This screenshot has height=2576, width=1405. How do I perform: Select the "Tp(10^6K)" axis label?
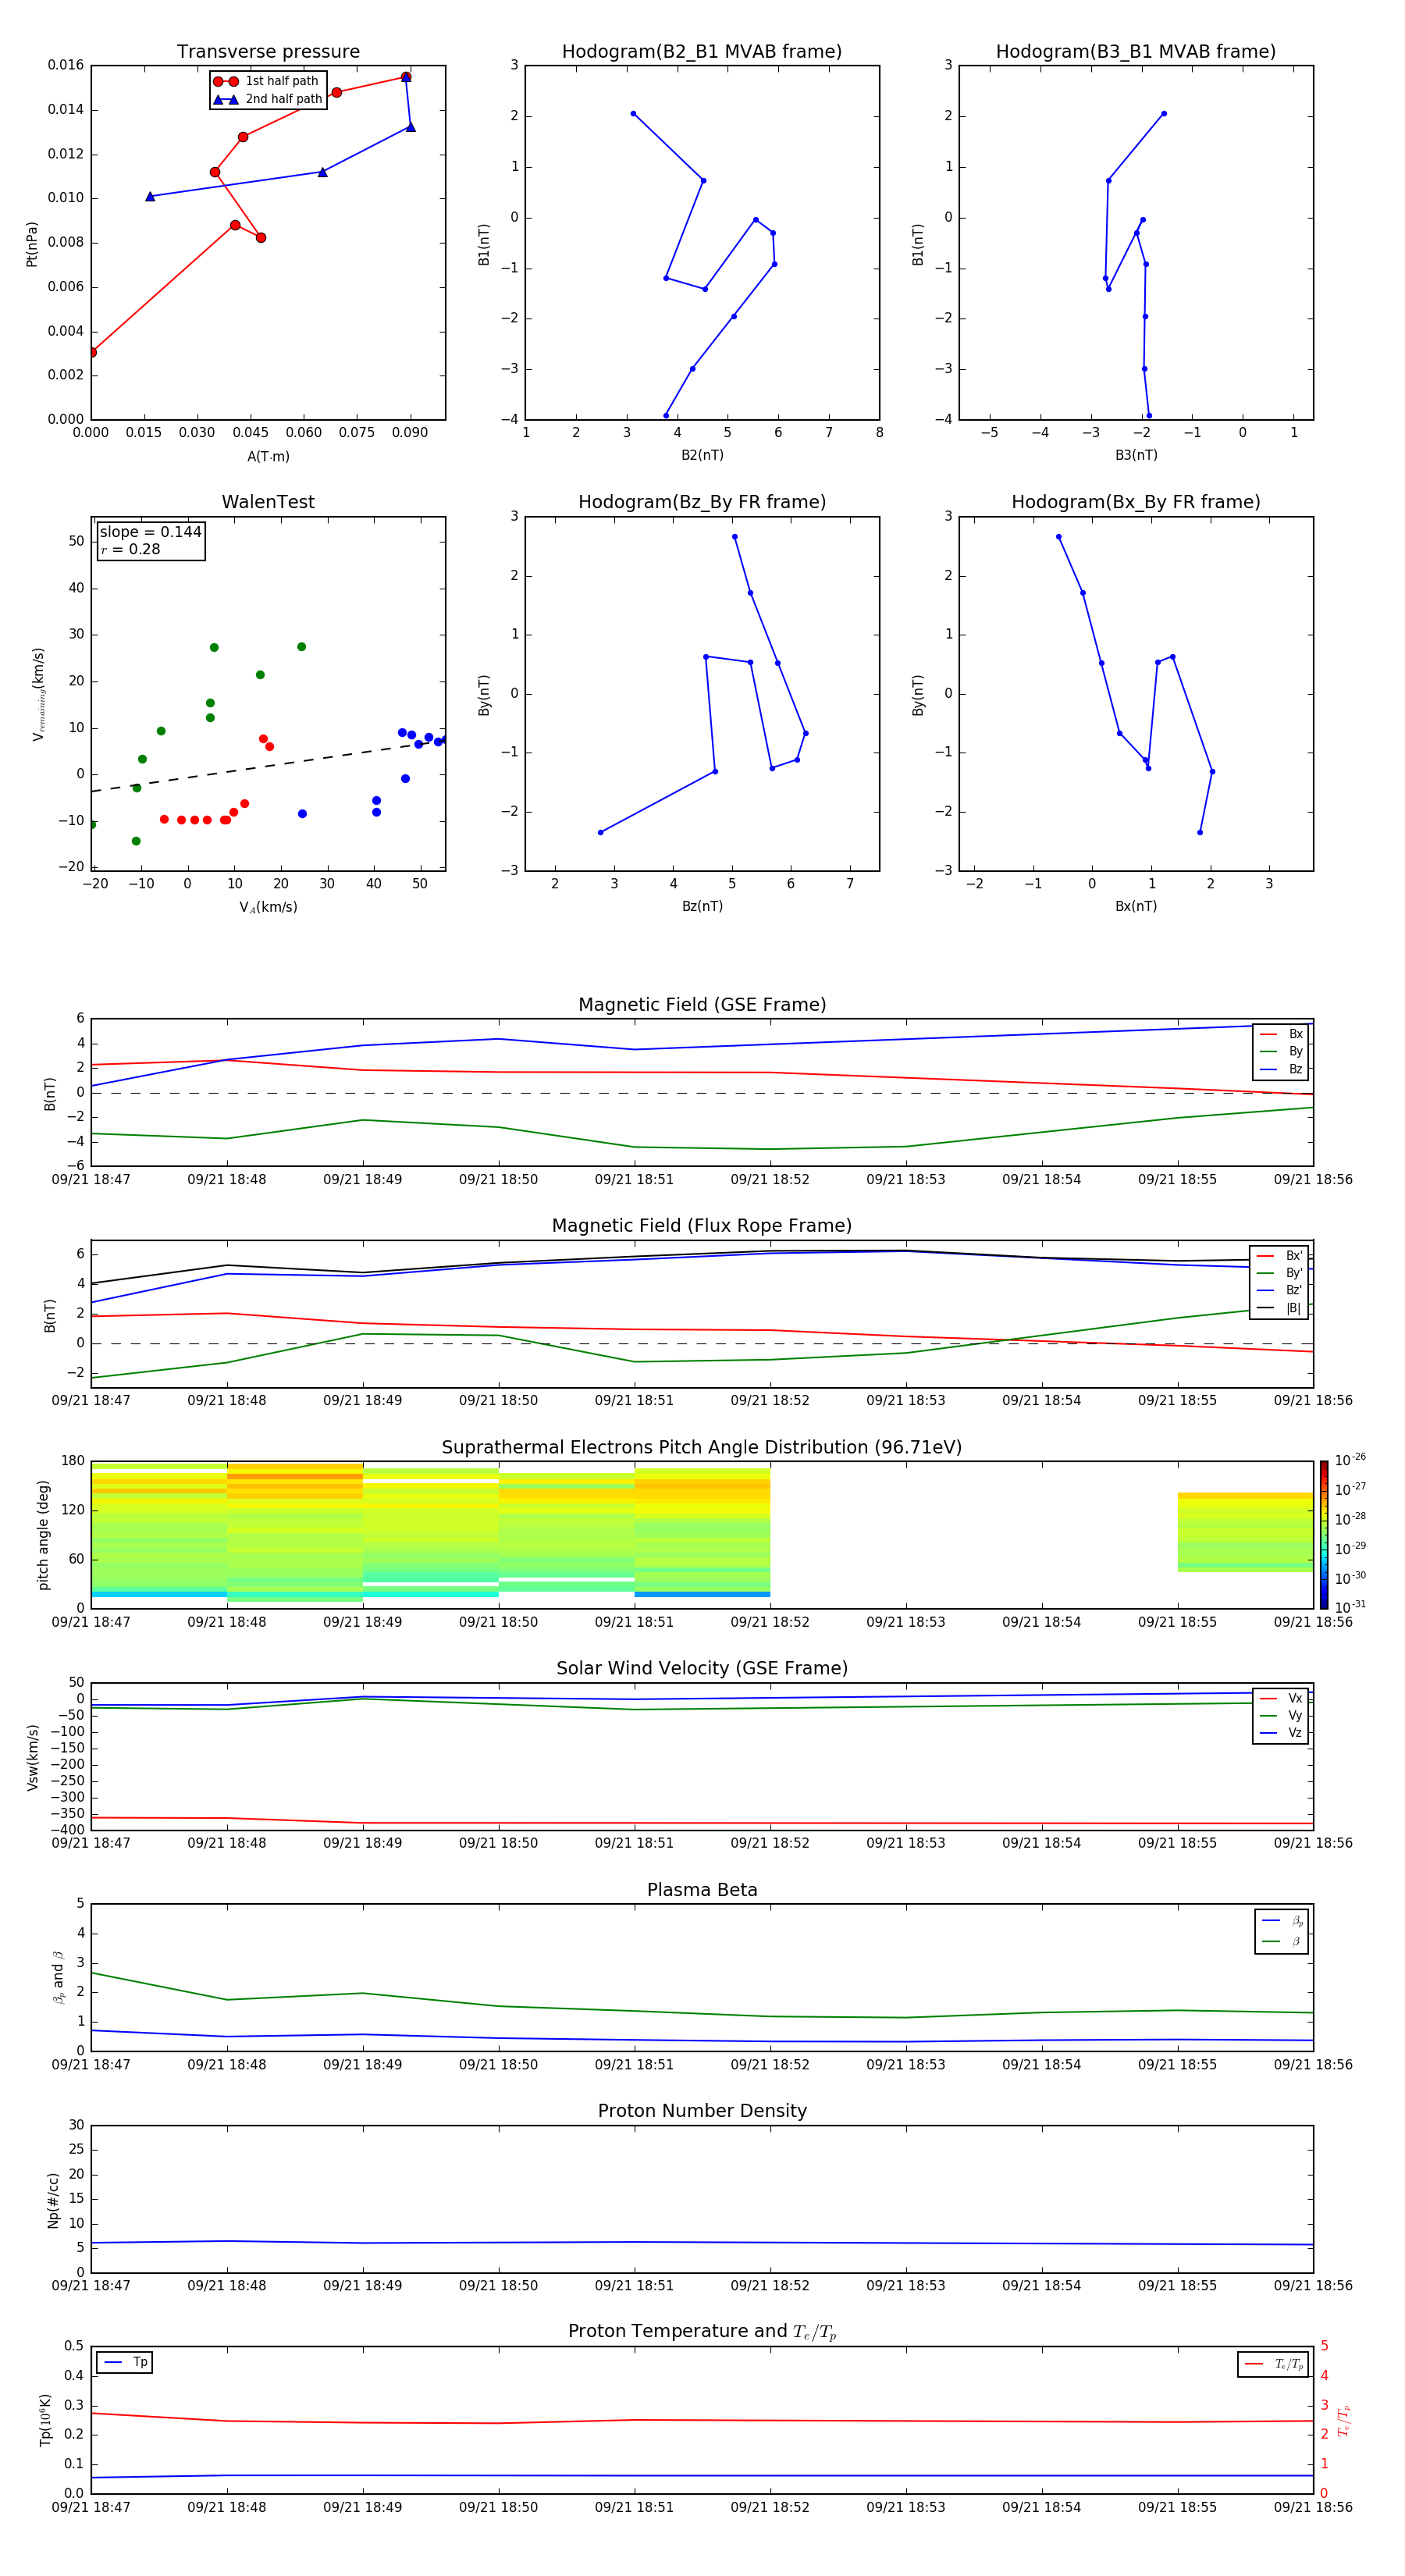pyautogui.click(x=45, y=2420)
